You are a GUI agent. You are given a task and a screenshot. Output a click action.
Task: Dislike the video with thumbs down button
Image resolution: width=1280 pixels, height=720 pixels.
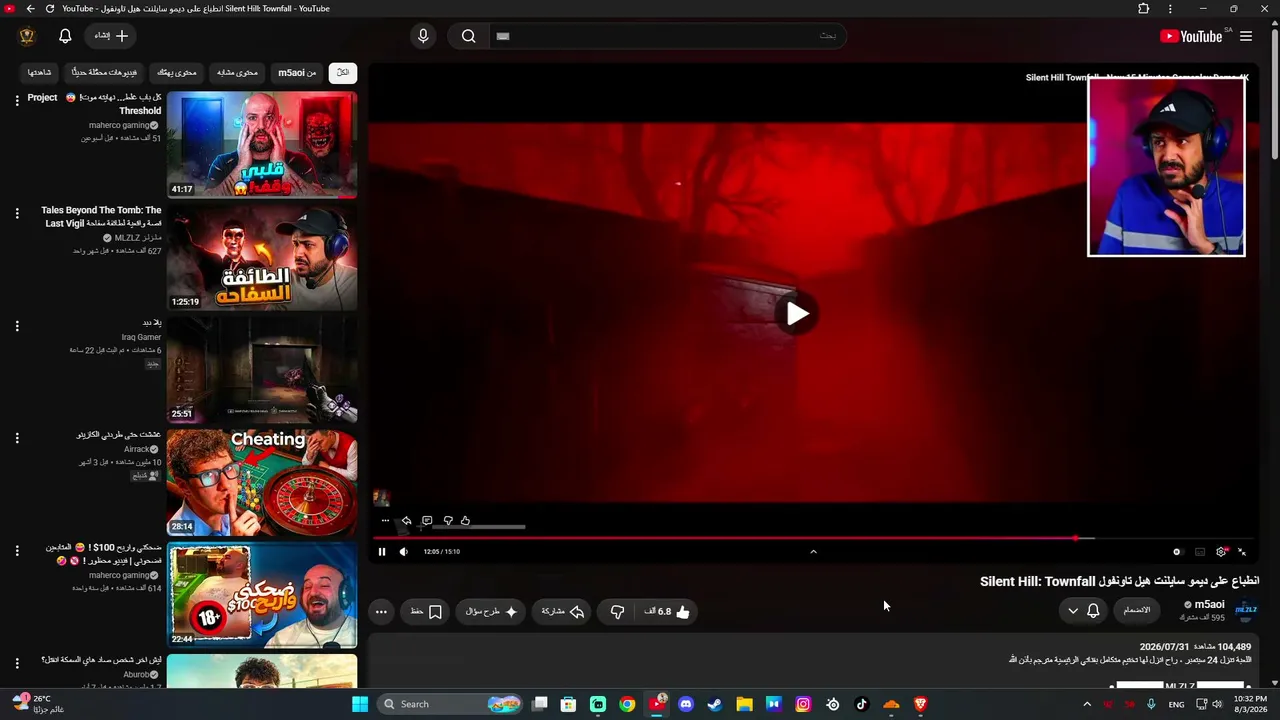tap(617, 612)
